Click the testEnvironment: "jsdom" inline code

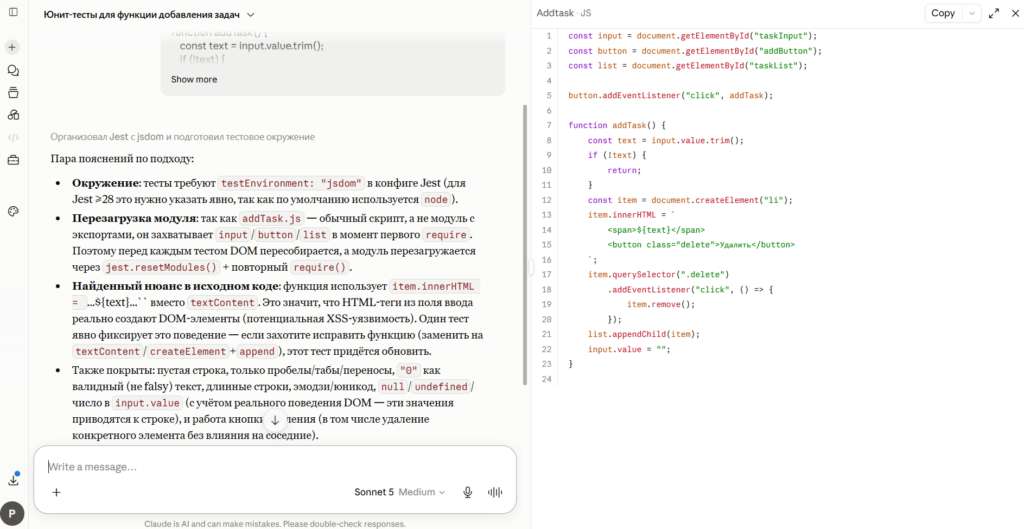[291, 183]
